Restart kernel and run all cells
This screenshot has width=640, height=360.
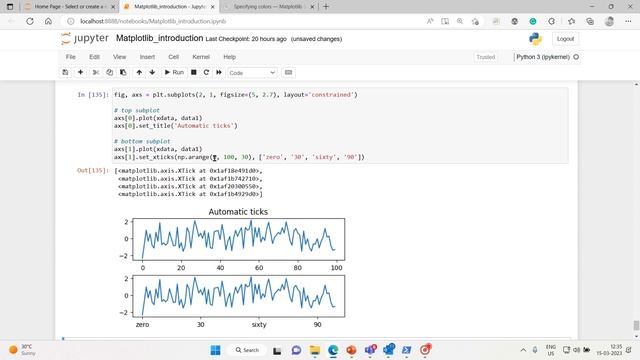[219, 72]
